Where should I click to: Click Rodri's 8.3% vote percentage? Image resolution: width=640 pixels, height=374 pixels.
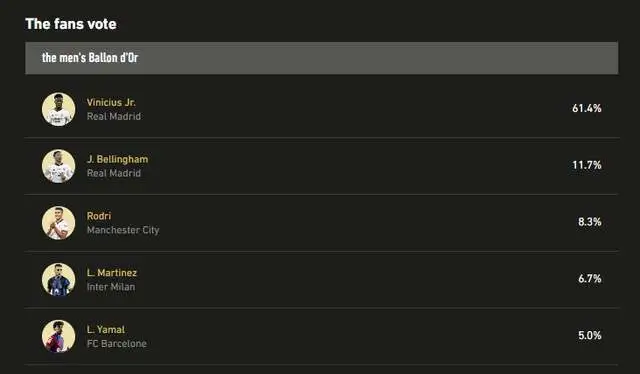[x=589, y=222]
